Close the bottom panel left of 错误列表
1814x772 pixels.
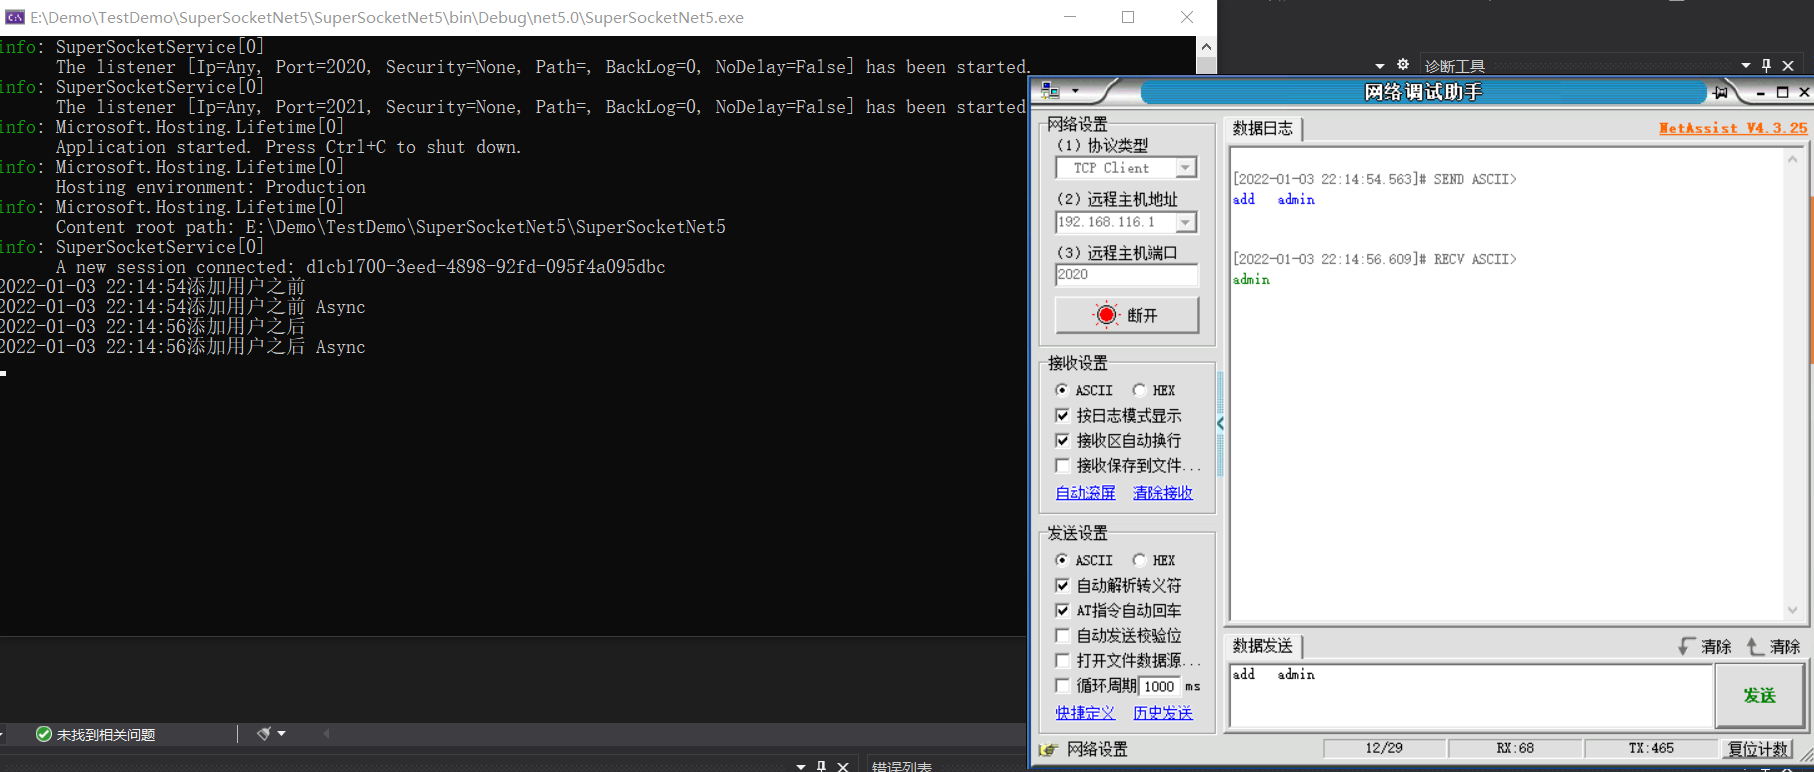[x=843, y=766]
